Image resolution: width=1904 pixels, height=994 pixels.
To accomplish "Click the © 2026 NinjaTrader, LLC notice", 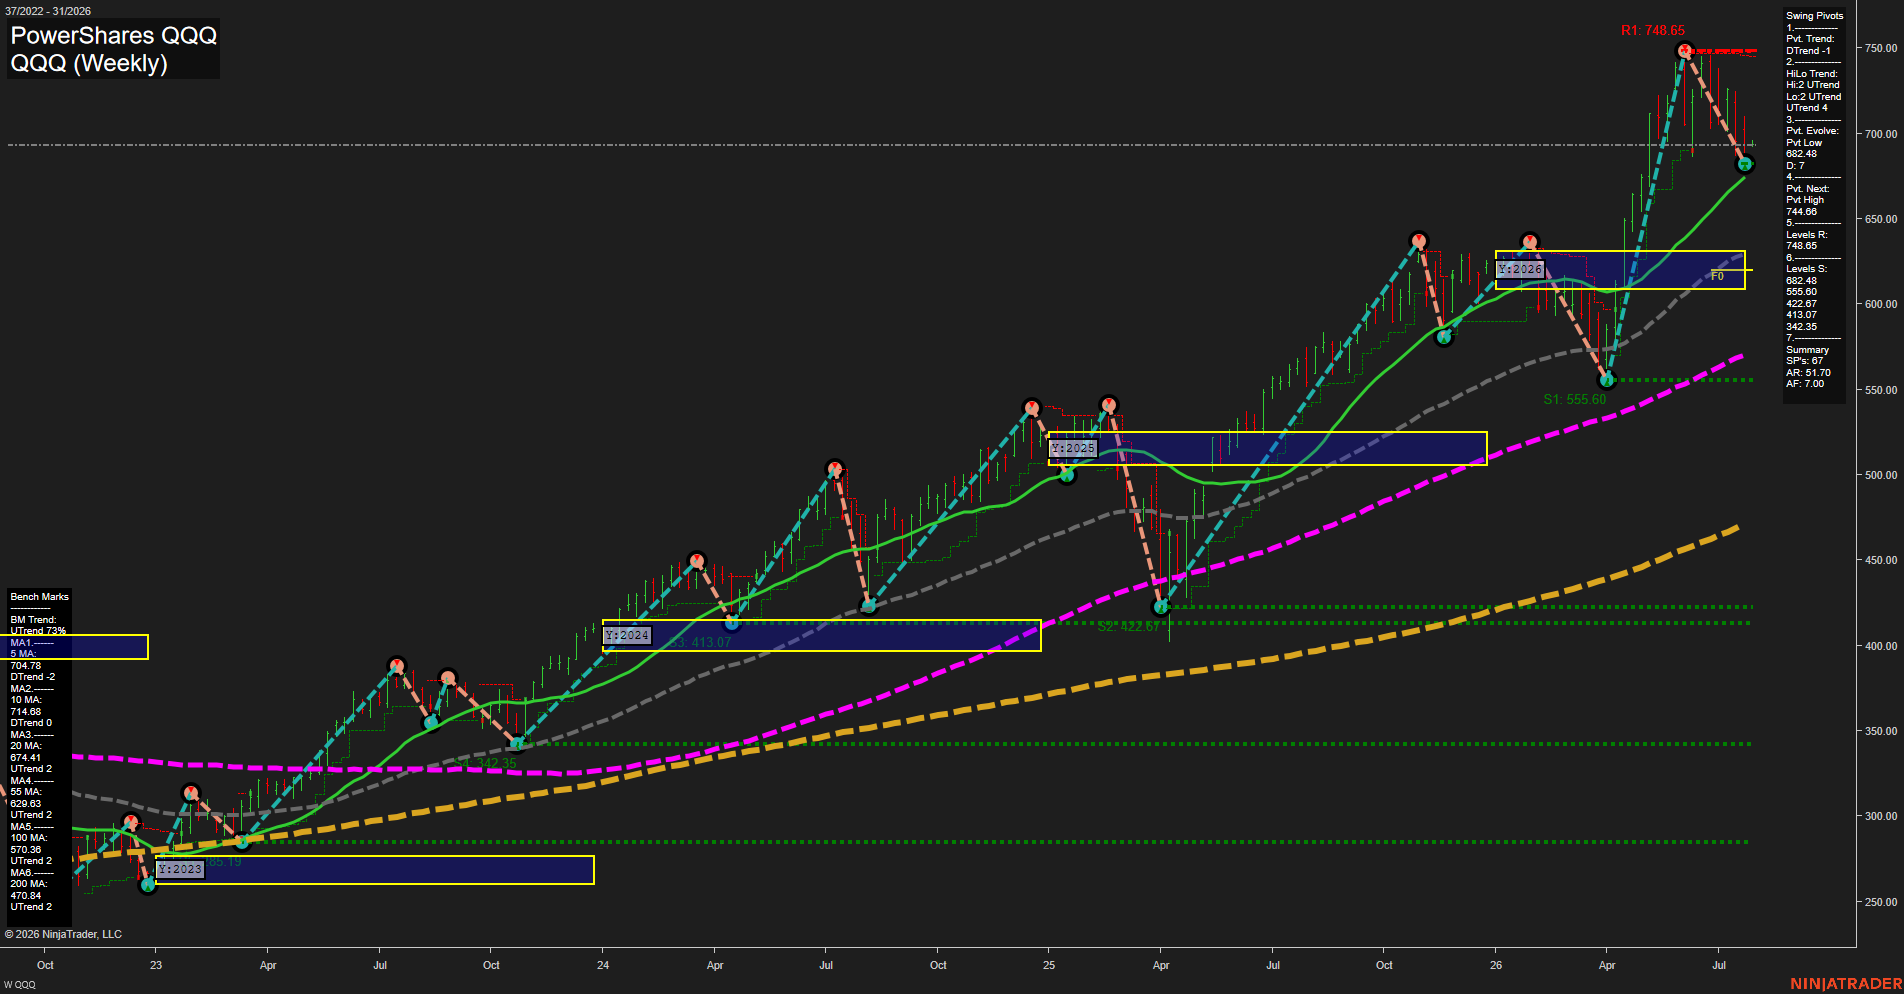I will [x=63, y=934].
